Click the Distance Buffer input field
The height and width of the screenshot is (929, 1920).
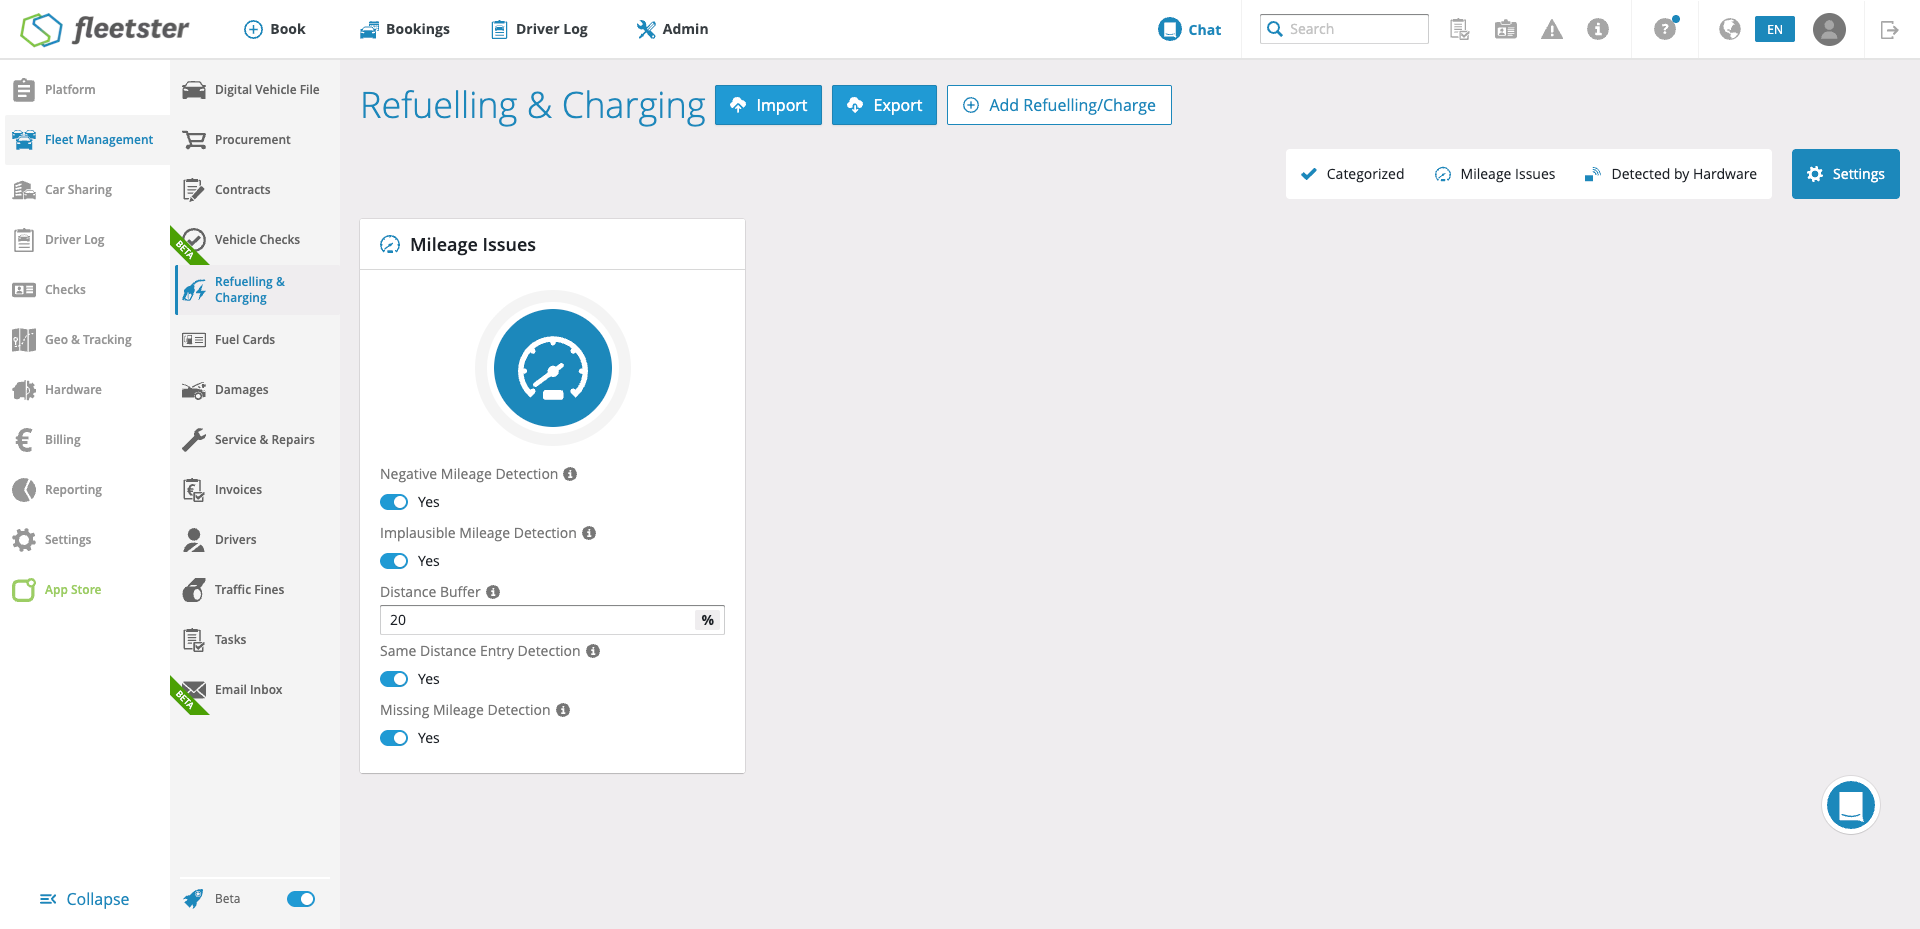click(x=552, y=620)
